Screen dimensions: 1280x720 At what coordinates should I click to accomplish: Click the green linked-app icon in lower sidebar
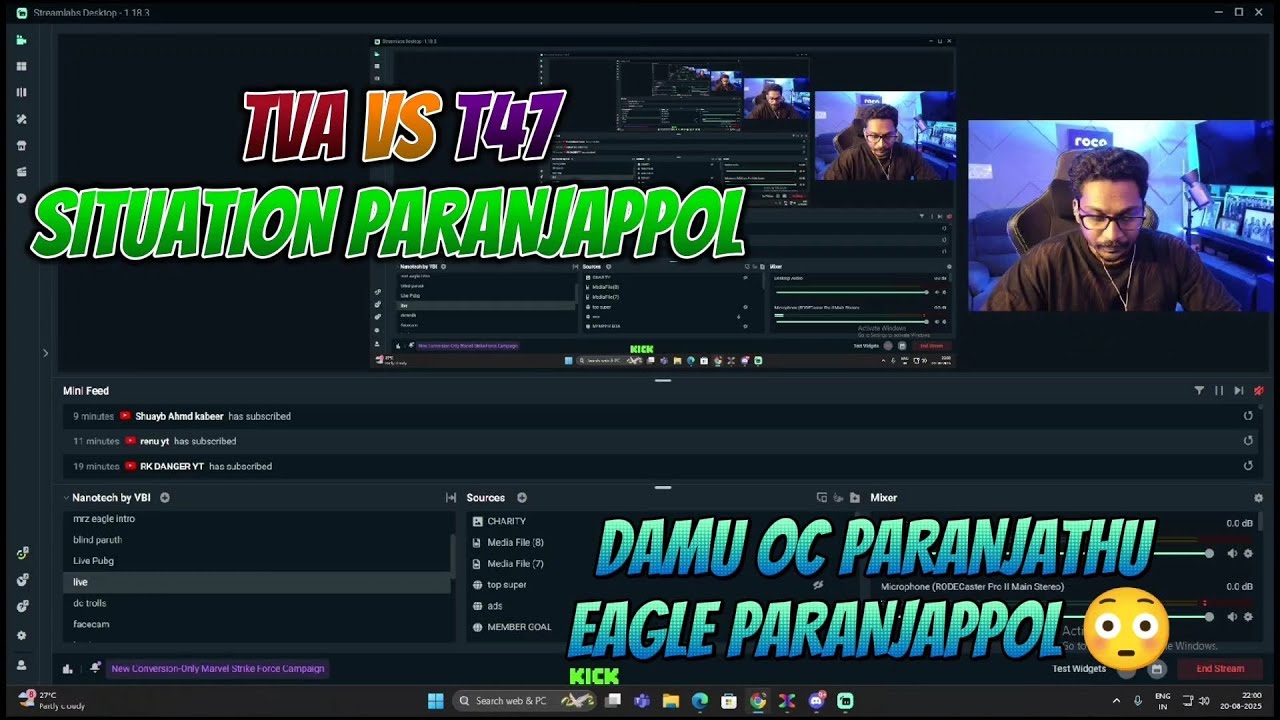click(x=21, y=553)
